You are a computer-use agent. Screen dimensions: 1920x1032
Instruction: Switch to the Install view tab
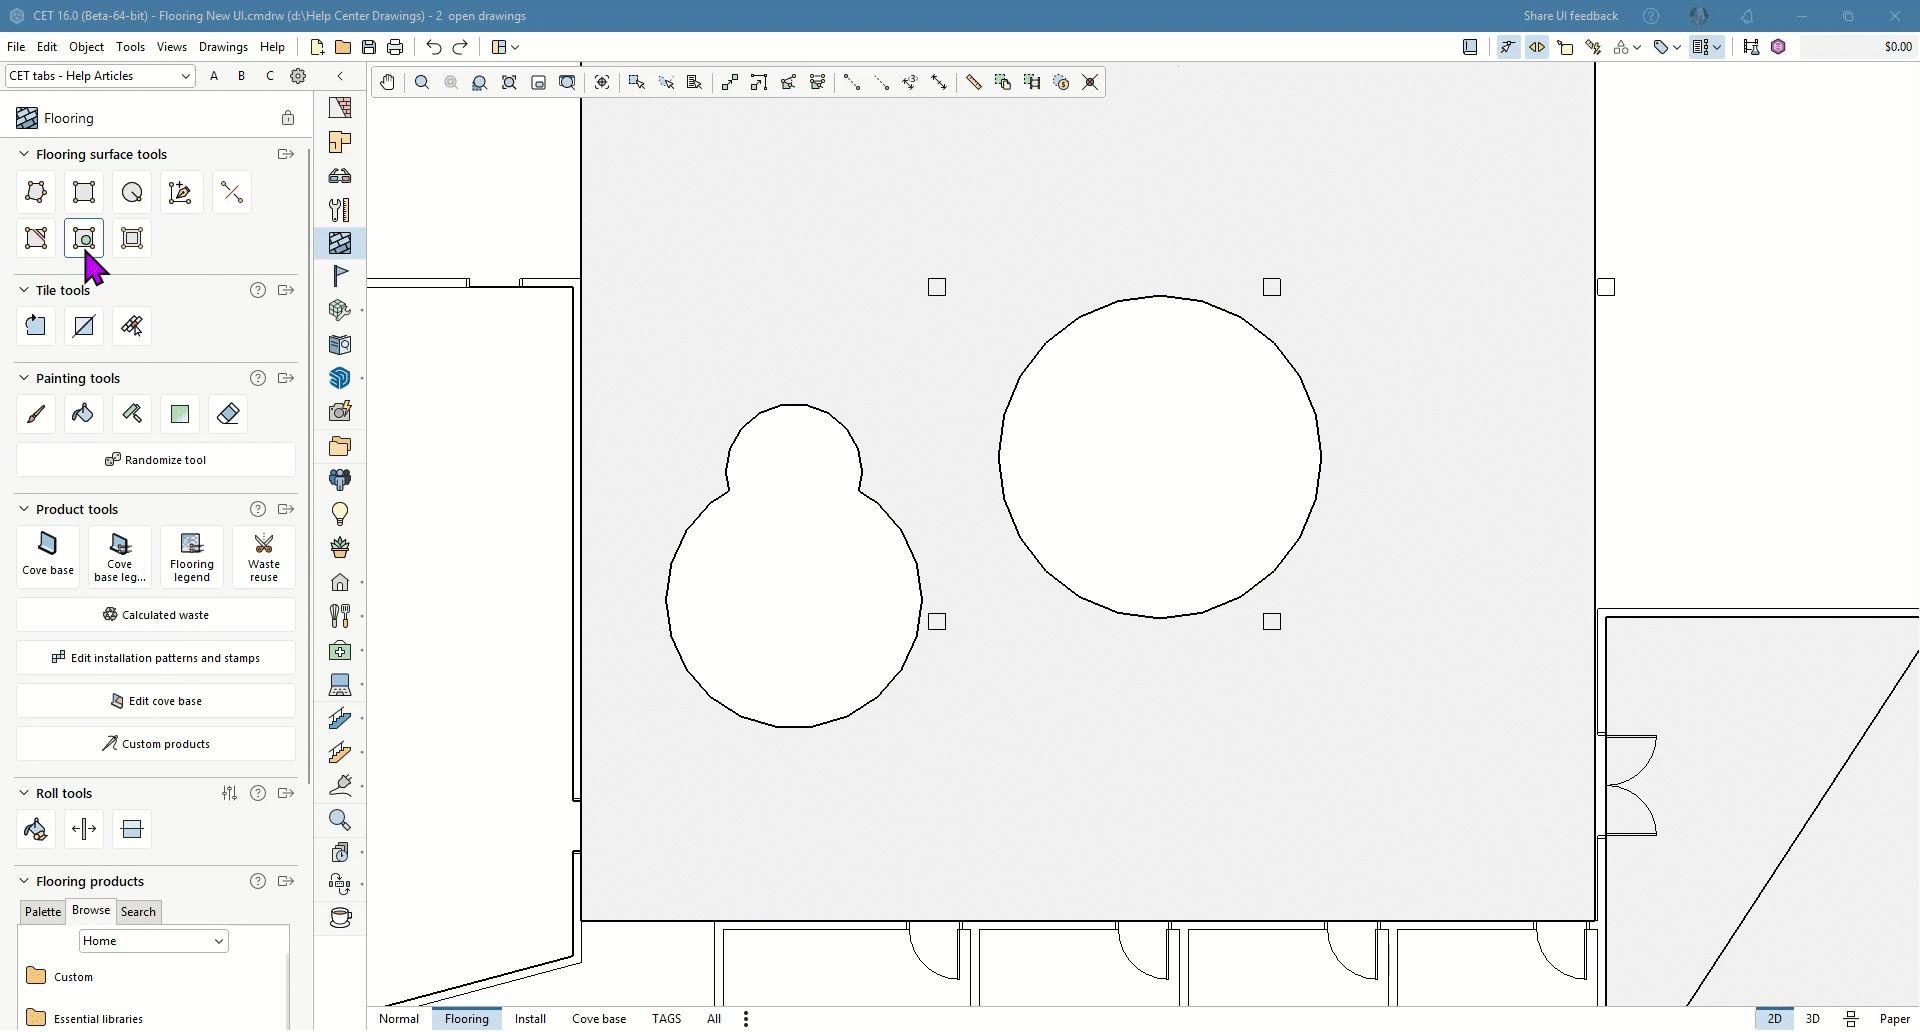(x=530, y=1019)
